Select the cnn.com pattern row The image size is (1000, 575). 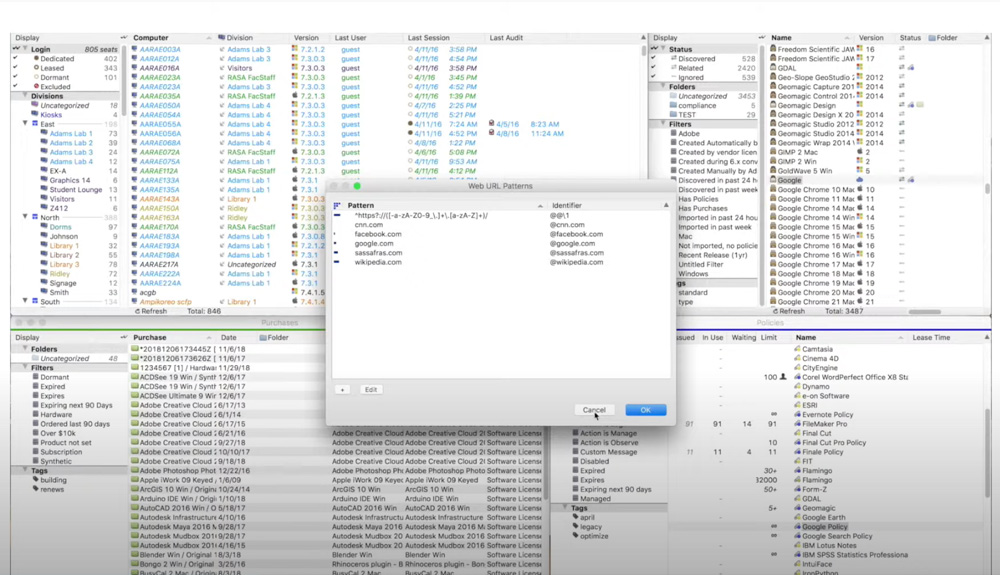point(501,224)
